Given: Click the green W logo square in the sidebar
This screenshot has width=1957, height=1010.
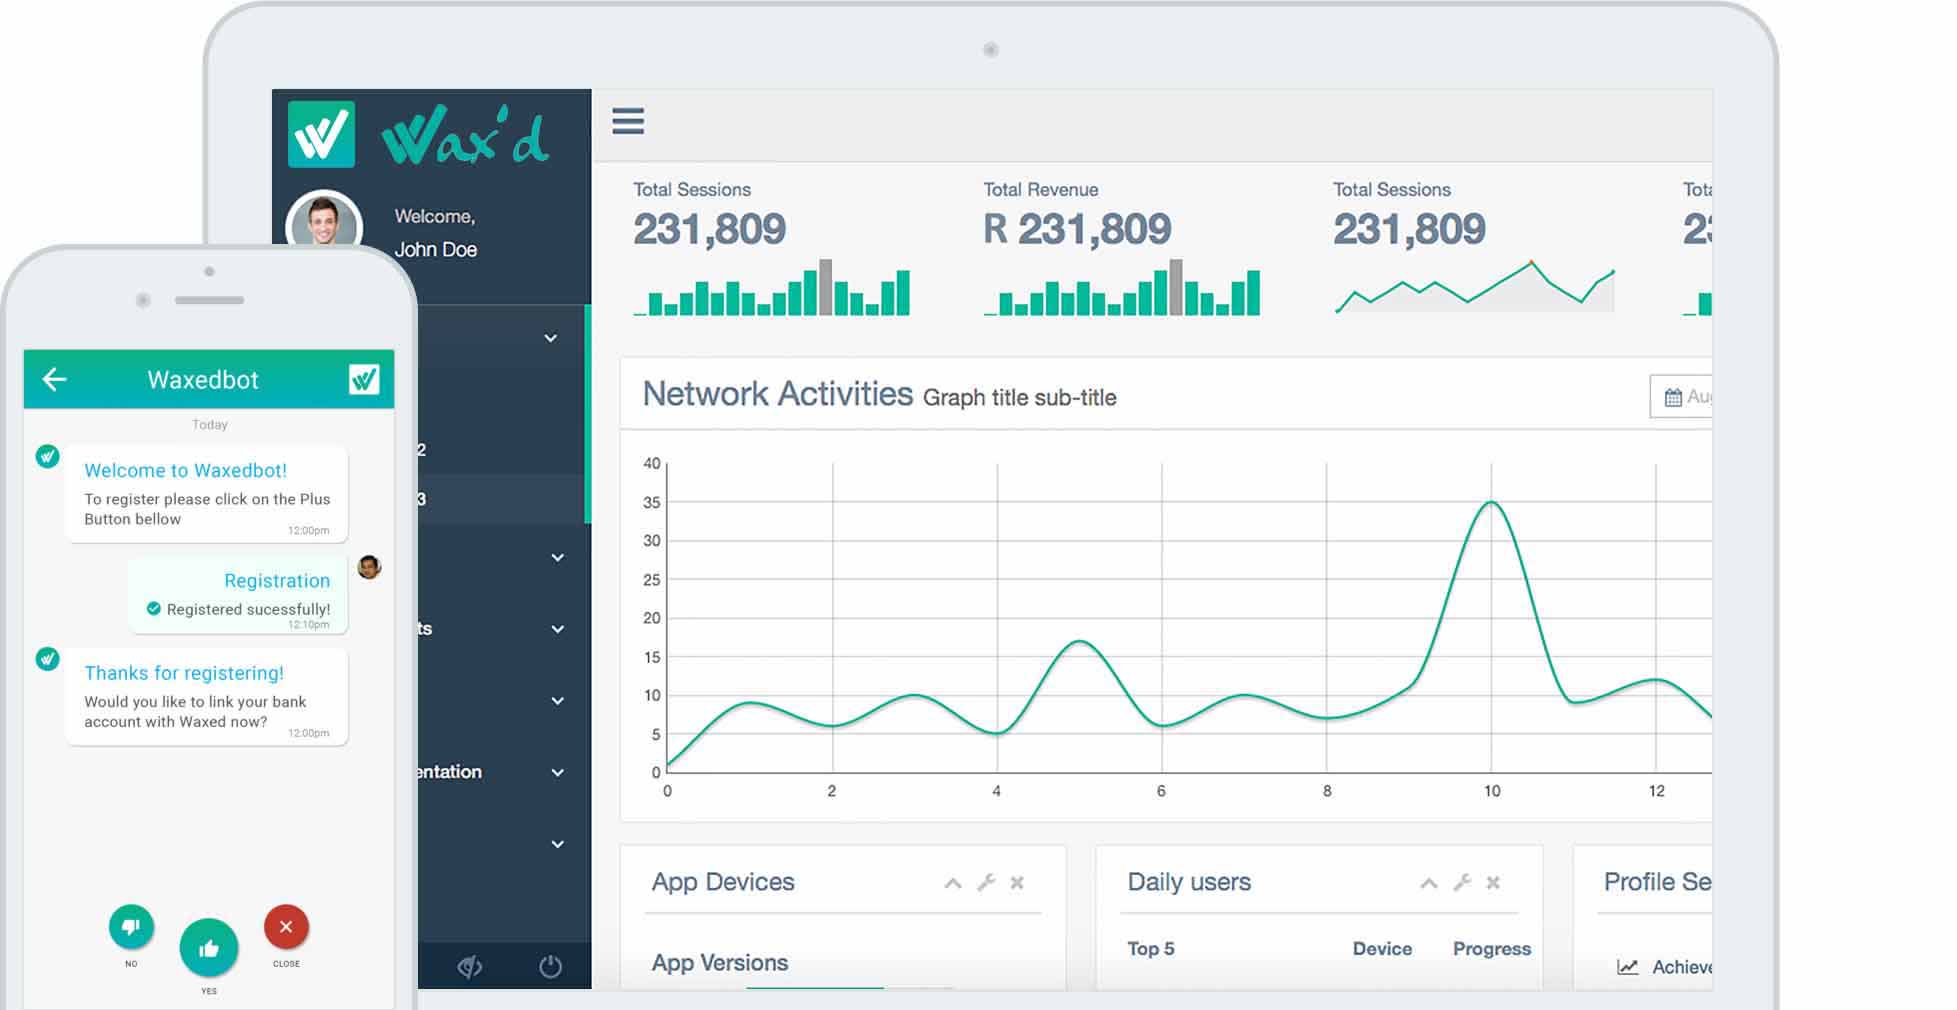Looking at the screenshot, I should point(321,134).
